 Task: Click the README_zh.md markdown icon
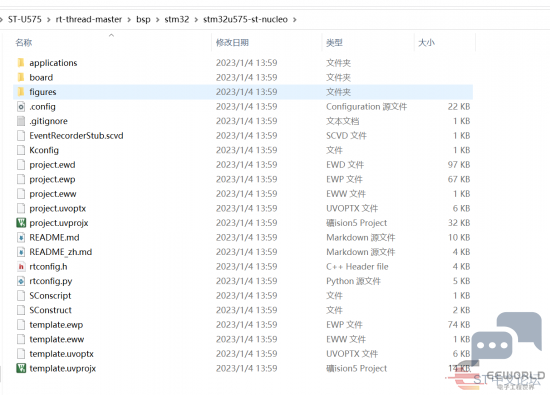point(21,252)
